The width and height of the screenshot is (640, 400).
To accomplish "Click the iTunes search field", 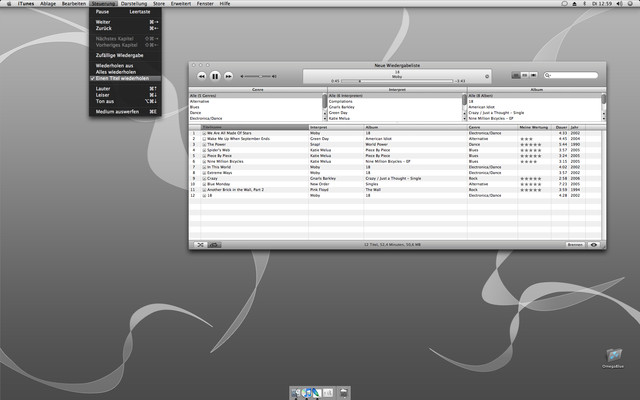I will 573,75.
